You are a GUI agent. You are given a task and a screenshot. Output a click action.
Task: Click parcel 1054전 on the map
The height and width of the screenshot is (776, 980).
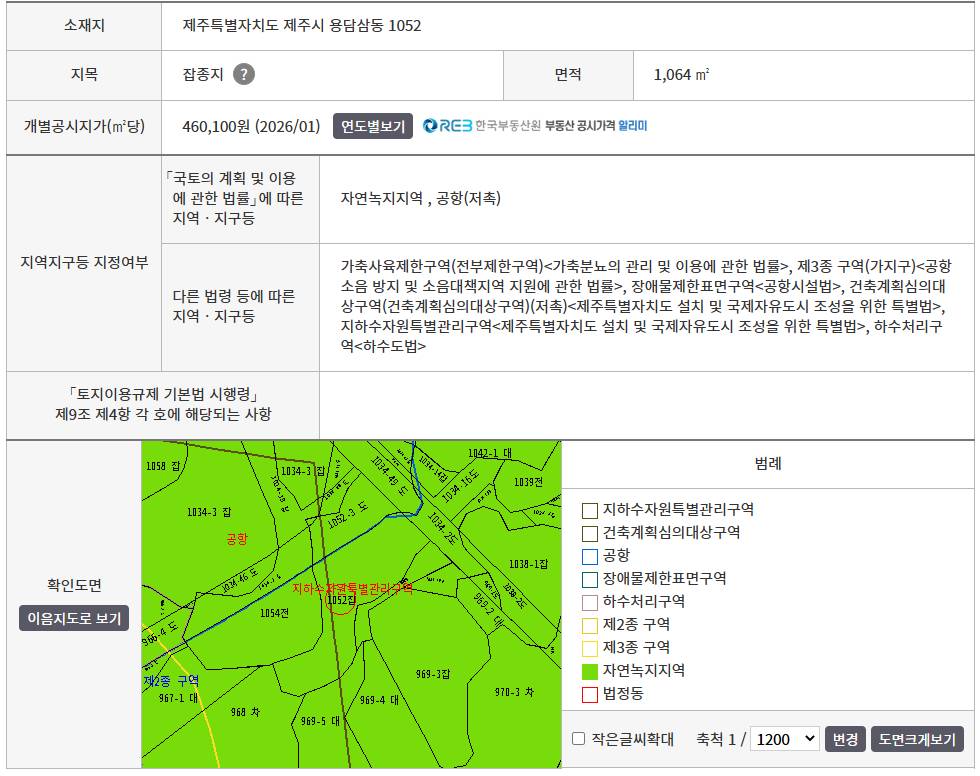(274, 613)
